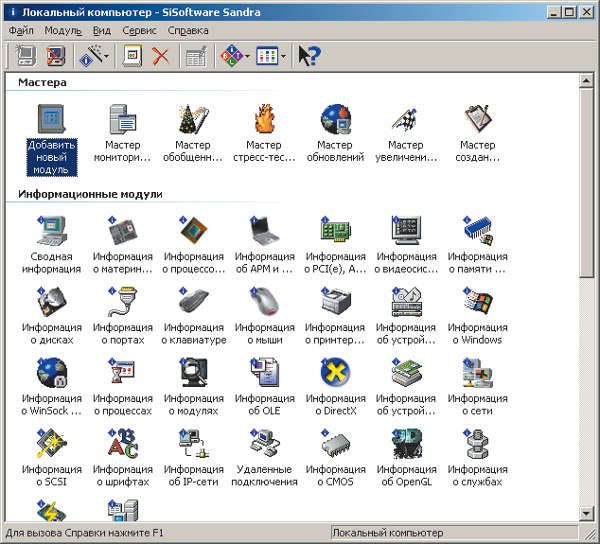Screen dimensions: 600x544
Task: Click the view mode toolbar icon
Action: (267, 56)
